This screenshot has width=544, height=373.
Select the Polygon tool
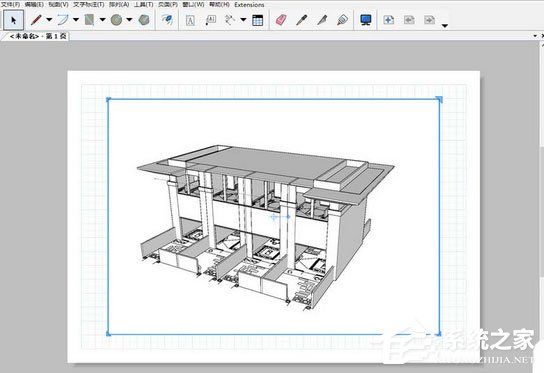point(144,20)
